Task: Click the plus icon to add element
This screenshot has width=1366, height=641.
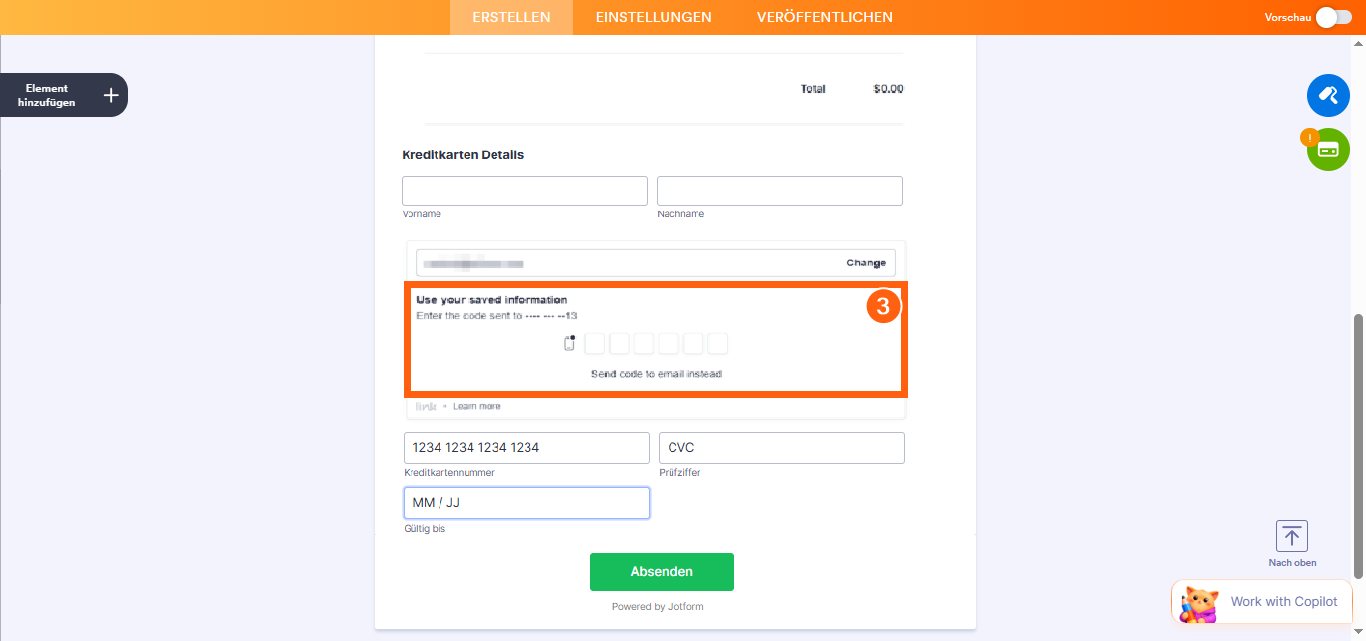Action: pyautogui.click(x=111, y=95)
